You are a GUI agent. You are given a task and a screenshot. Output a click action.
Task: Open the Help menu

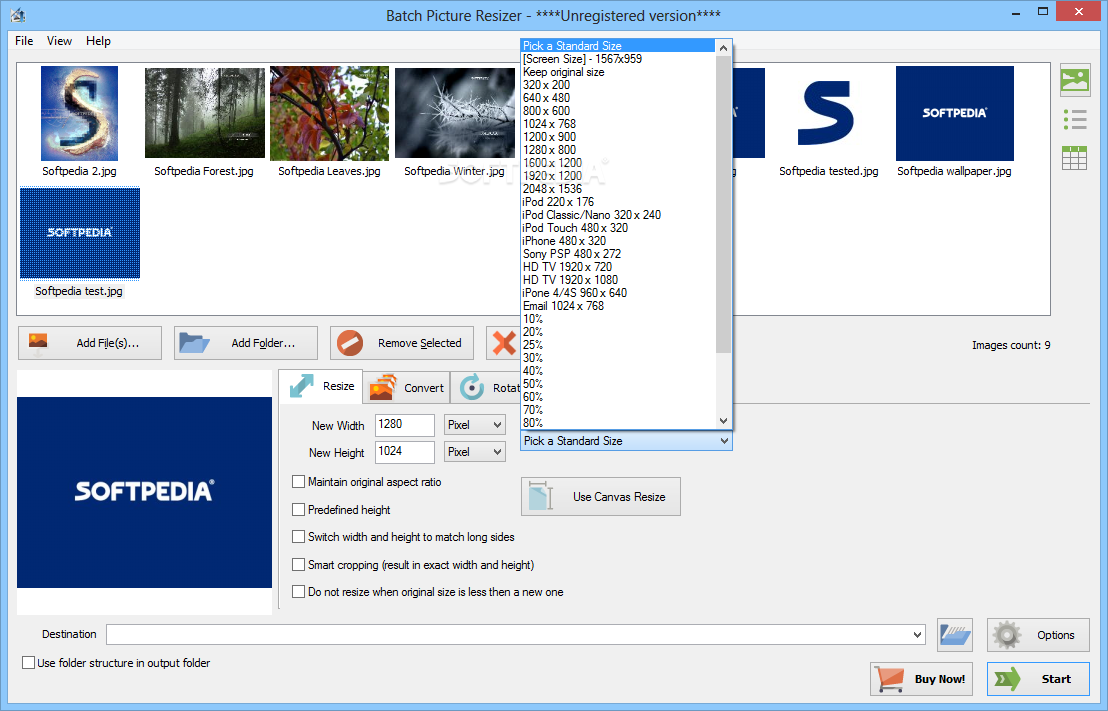point(98,41)
